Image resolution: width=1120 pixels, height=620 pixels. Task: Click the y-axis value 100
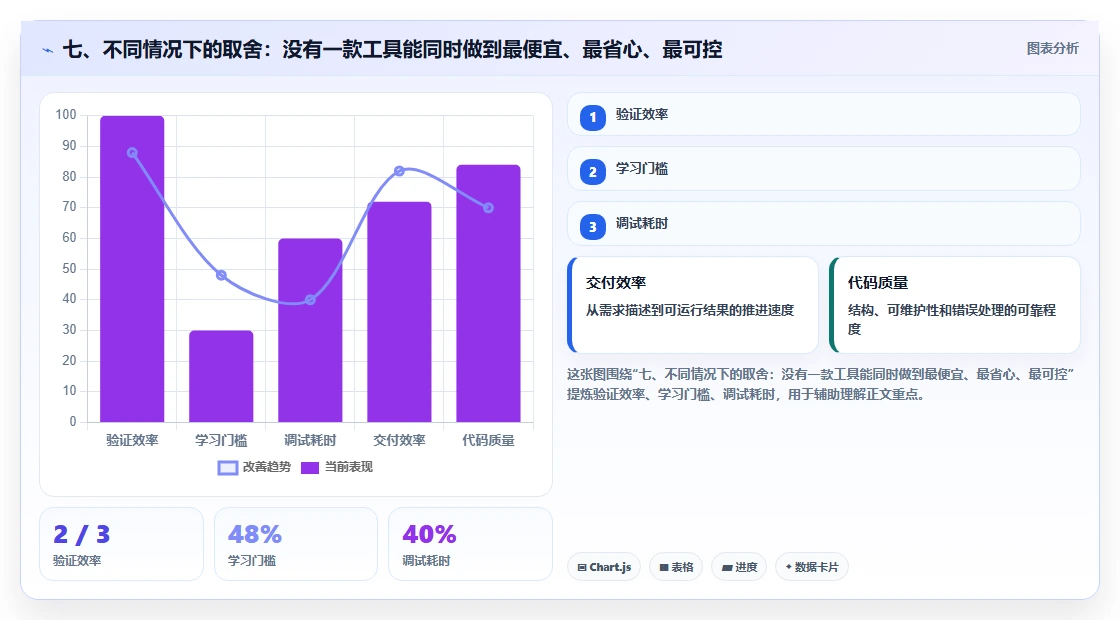click(x=66, y=115)
